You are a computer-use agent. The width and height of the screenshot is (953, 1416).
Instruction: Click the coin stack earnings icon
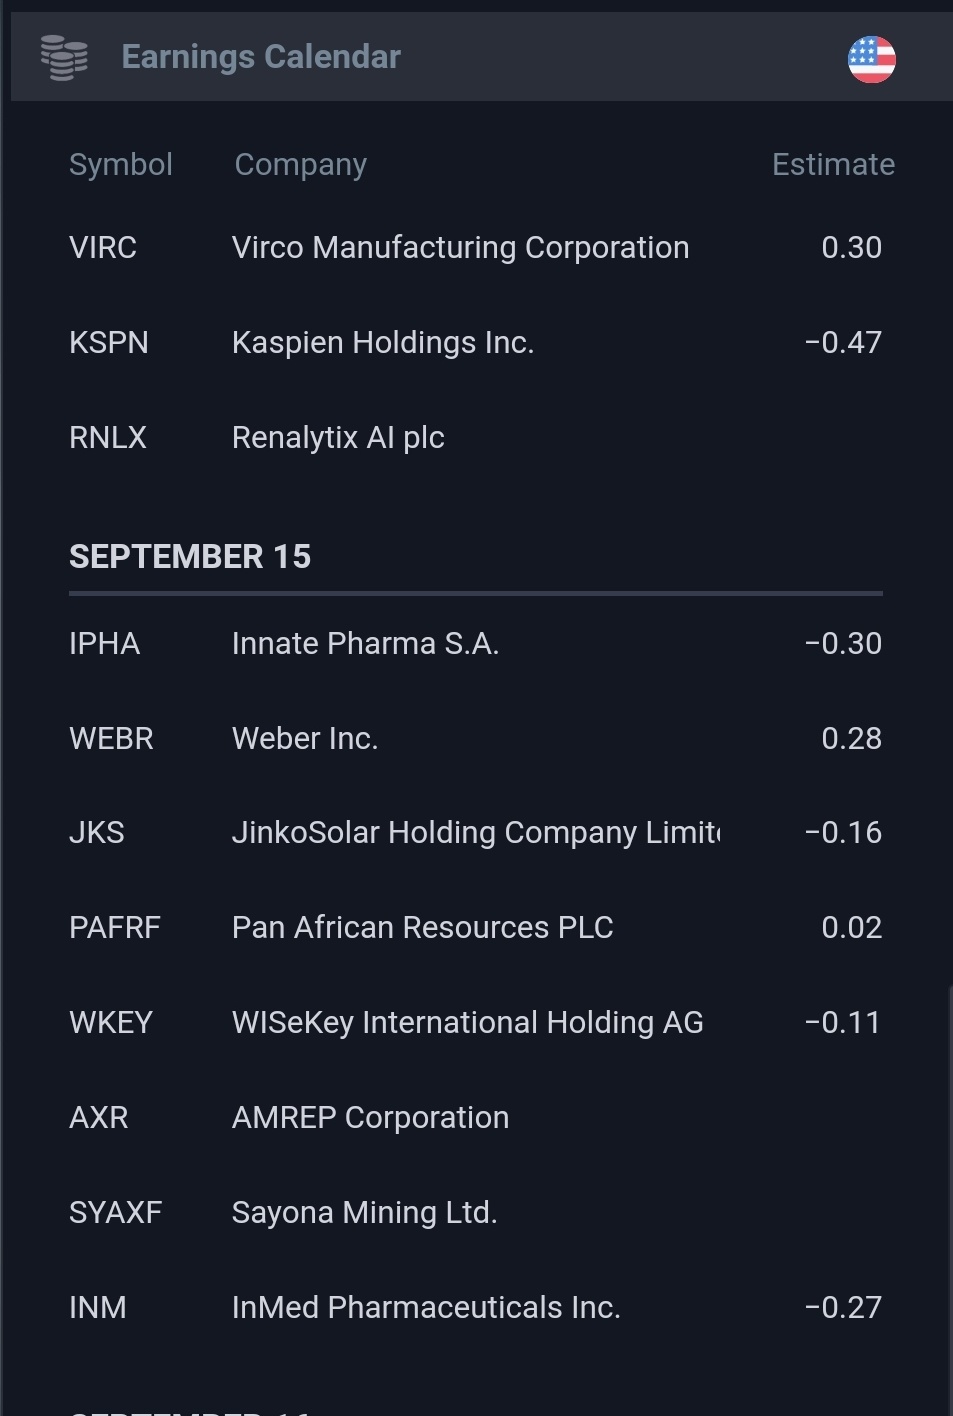[64, 58]
